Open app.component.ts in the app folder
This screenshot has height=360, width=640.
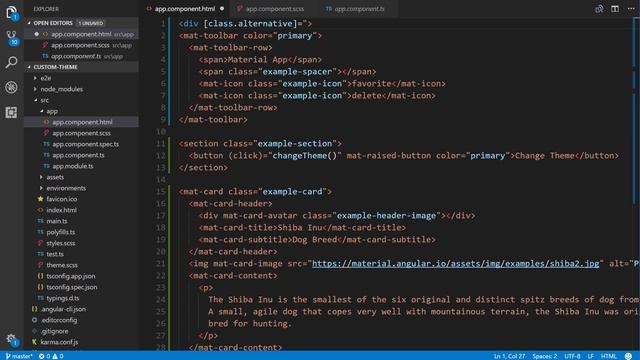point(81,155)
